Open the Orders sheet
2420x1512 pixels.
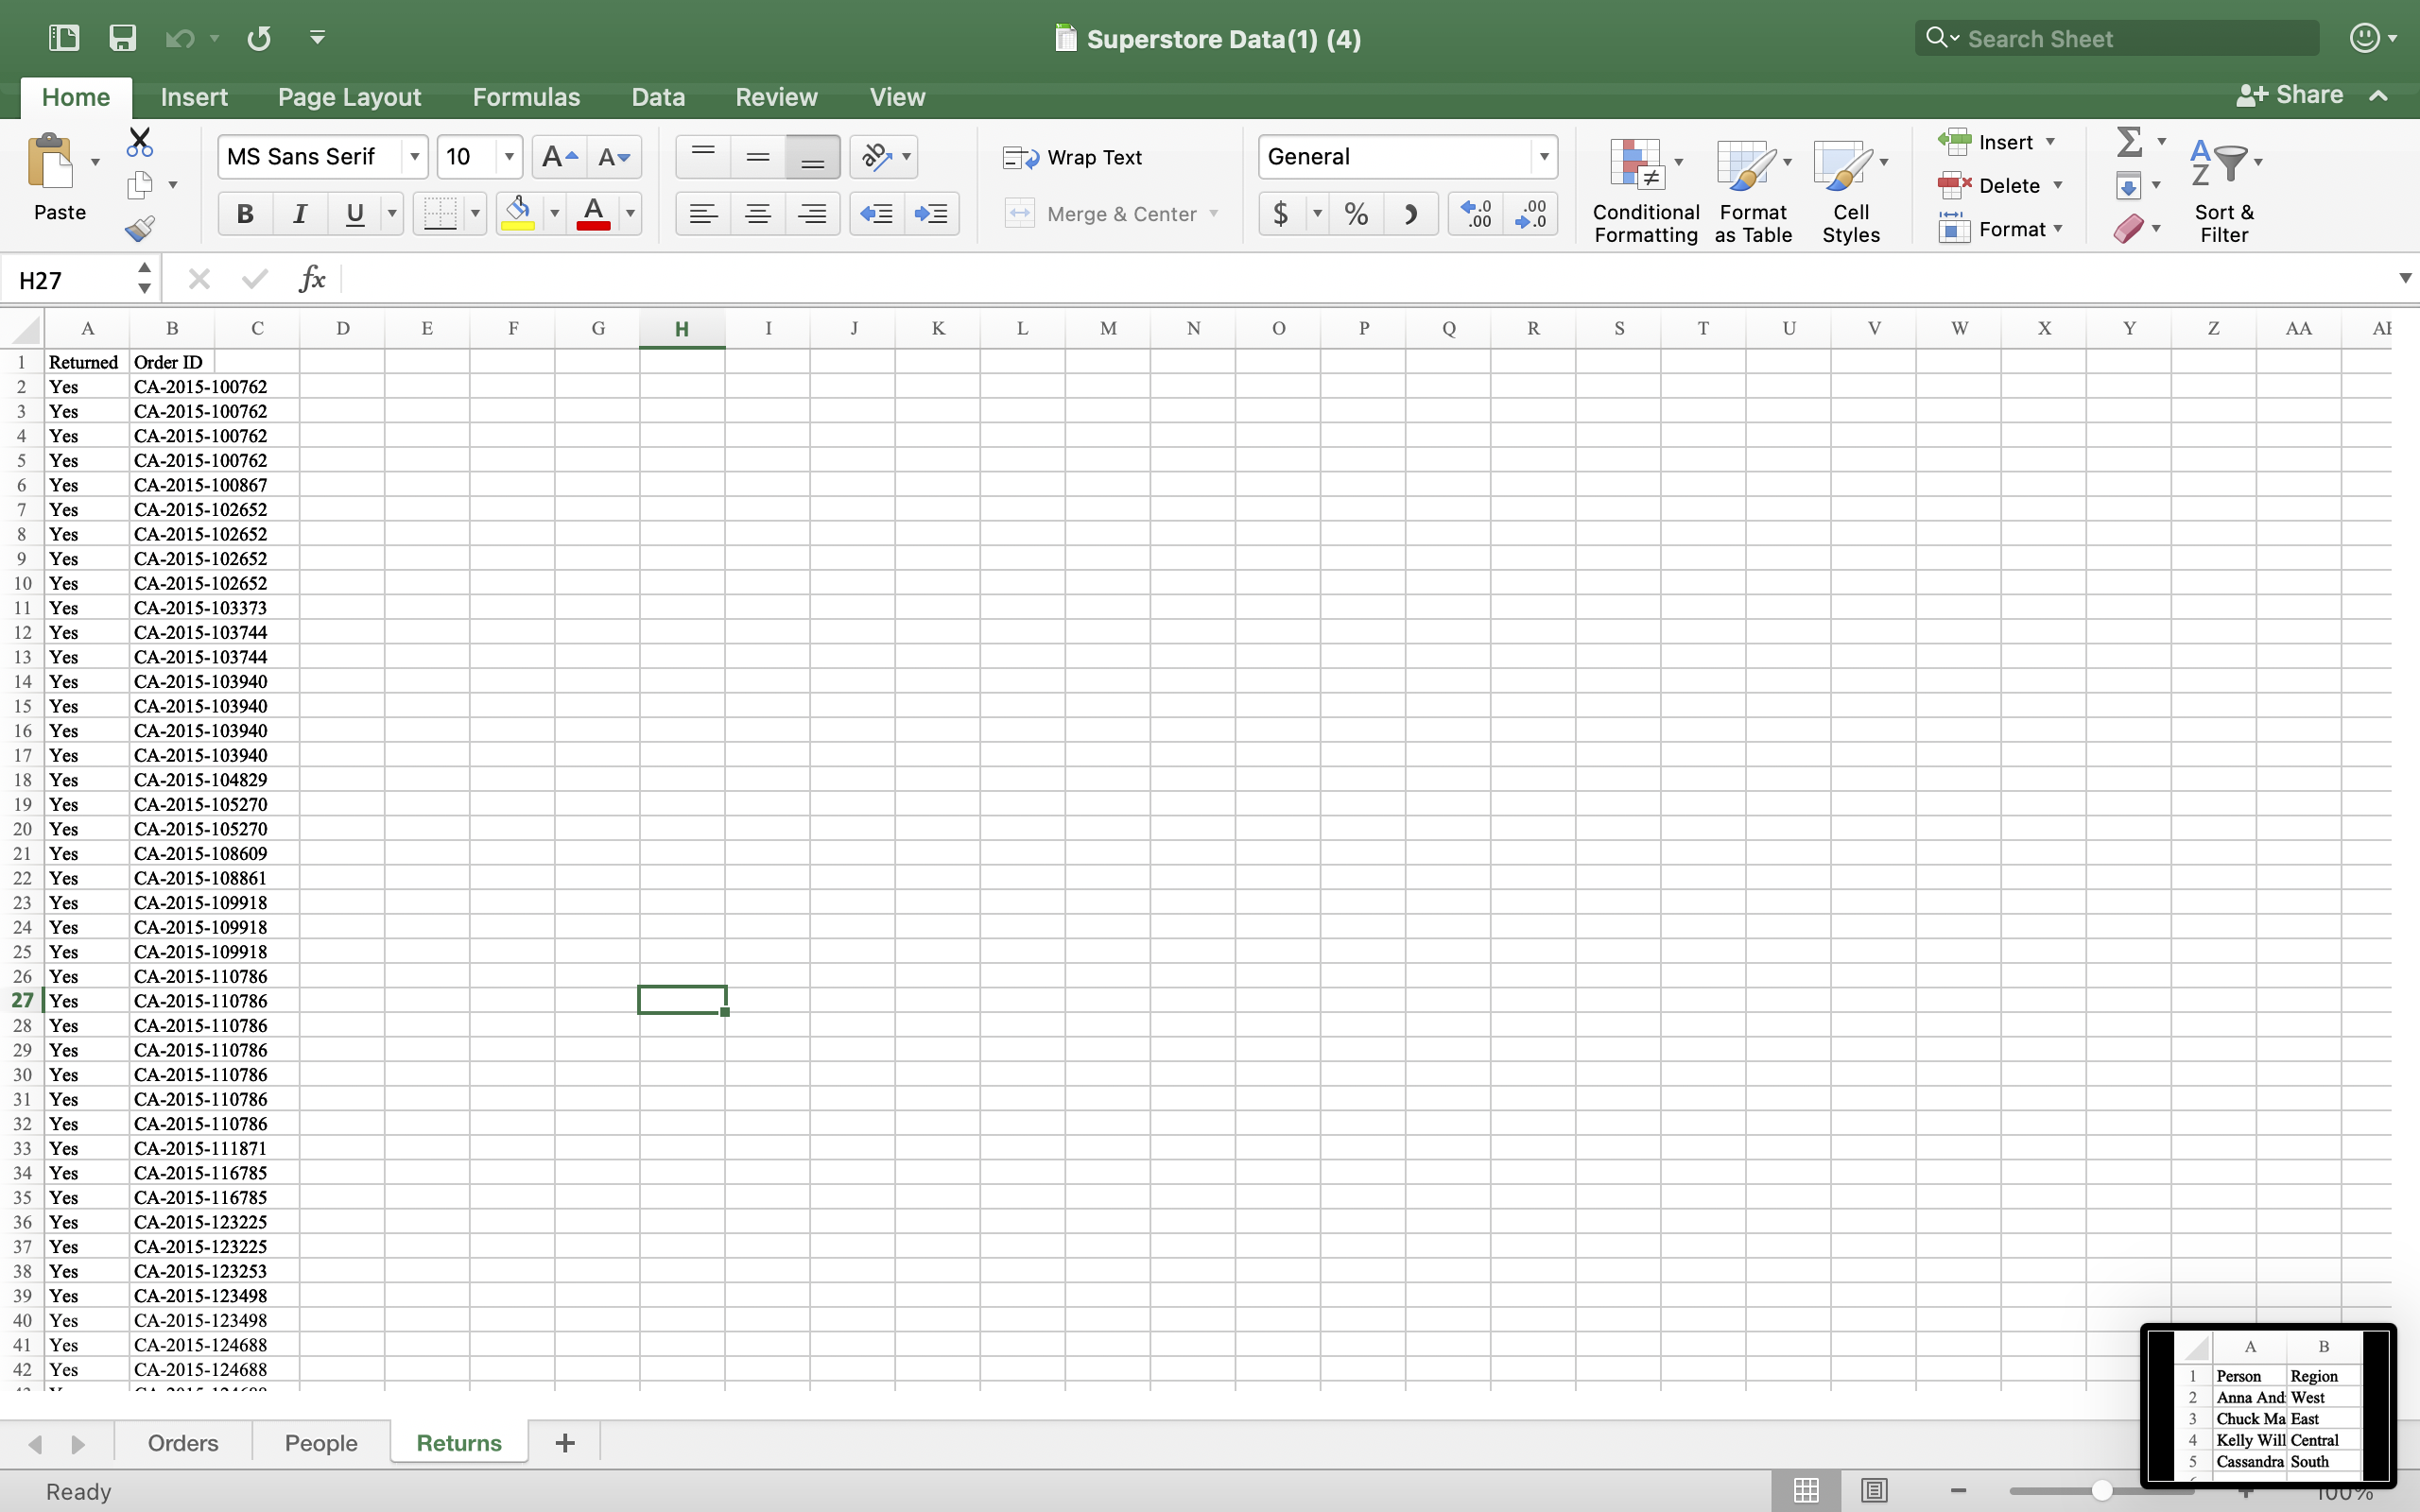point(182,1442)
